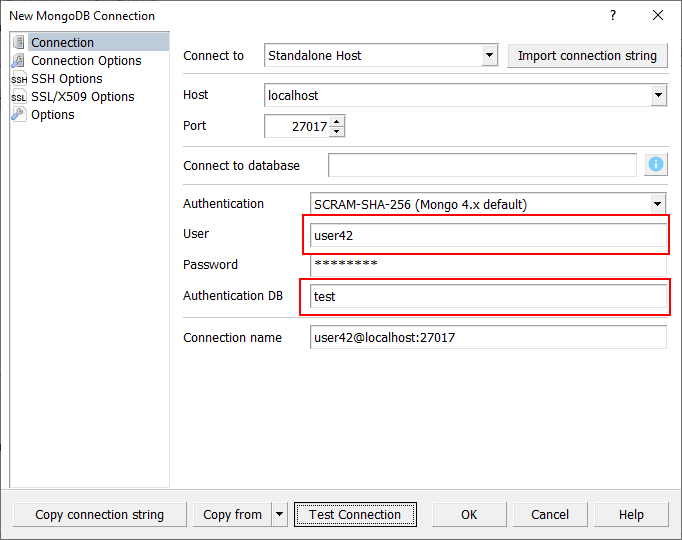Image resolution: width=682 pixels, height=540 pixels.
Task: Click the question mark help icon in title bar
Action: 612,15
